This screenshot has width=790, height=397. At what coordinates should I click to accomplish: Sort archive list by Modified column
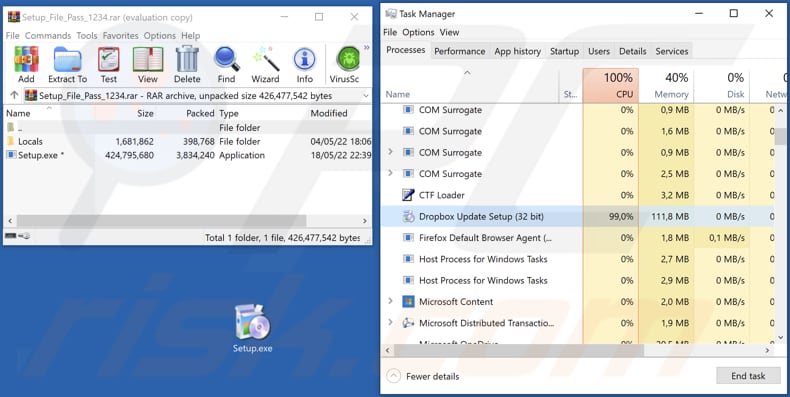tap(329, 113)
